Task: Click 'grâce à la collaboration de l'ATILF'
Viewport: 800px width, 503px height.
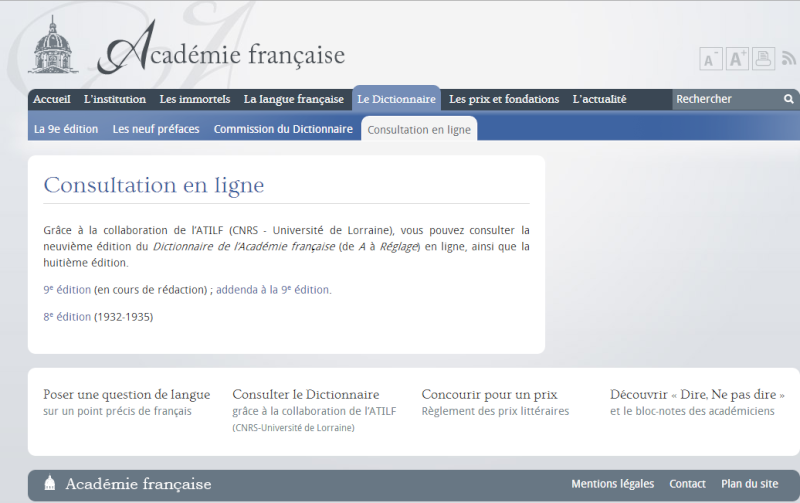Action: (x=314, y=411)
